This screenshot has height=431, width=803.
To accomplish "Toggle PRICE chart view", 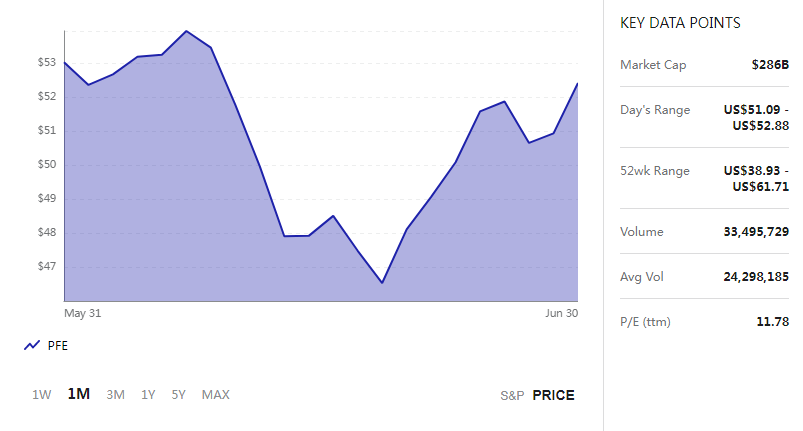I will click(554, 395).
